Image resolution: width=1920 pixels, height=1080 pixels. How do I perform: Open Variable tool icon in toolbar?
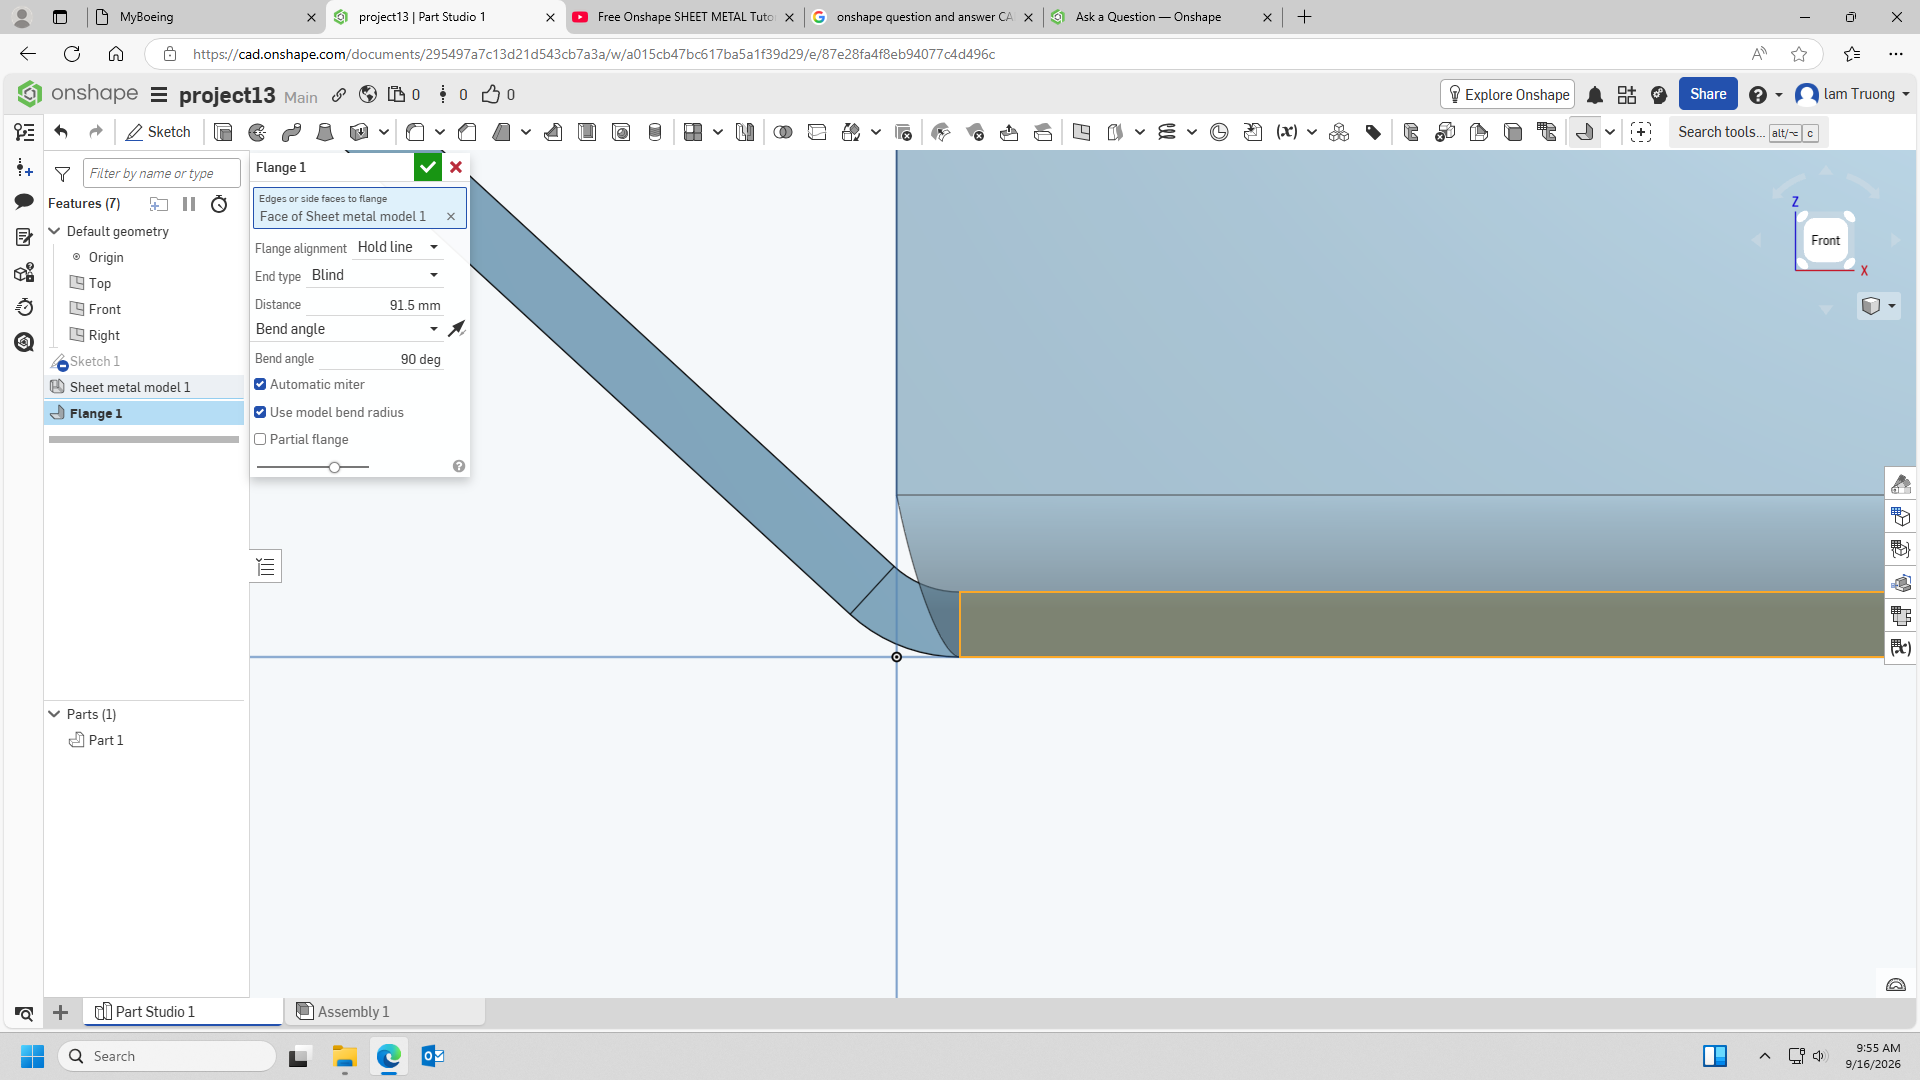pos(1287,132)
